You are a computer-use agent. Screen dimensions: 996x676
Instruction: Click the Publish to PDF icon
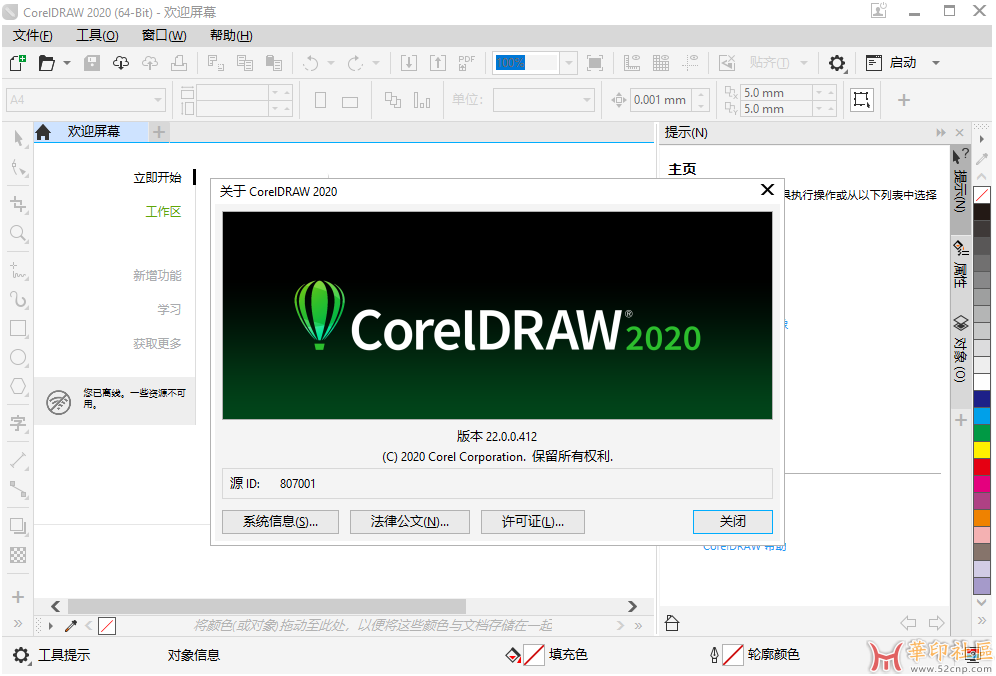click(467, 62)
